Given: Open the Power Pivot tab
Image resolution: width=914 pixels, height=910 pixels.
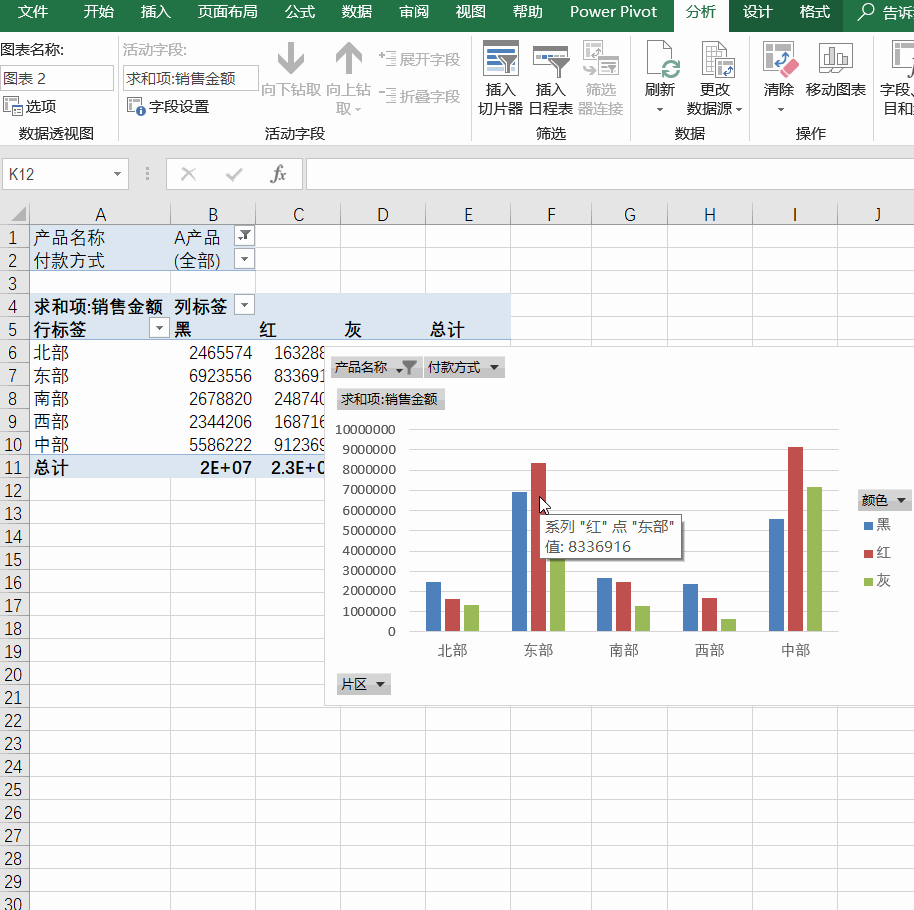Looking at the screenshot, I should coord(613,13).
